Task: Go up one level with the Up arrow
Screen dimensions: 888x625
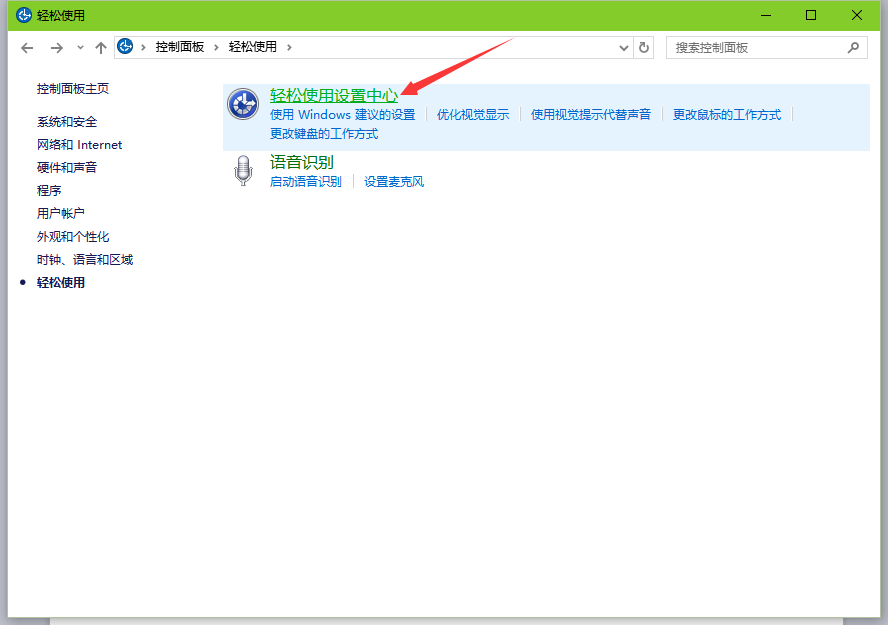Action: pos(101,48)
